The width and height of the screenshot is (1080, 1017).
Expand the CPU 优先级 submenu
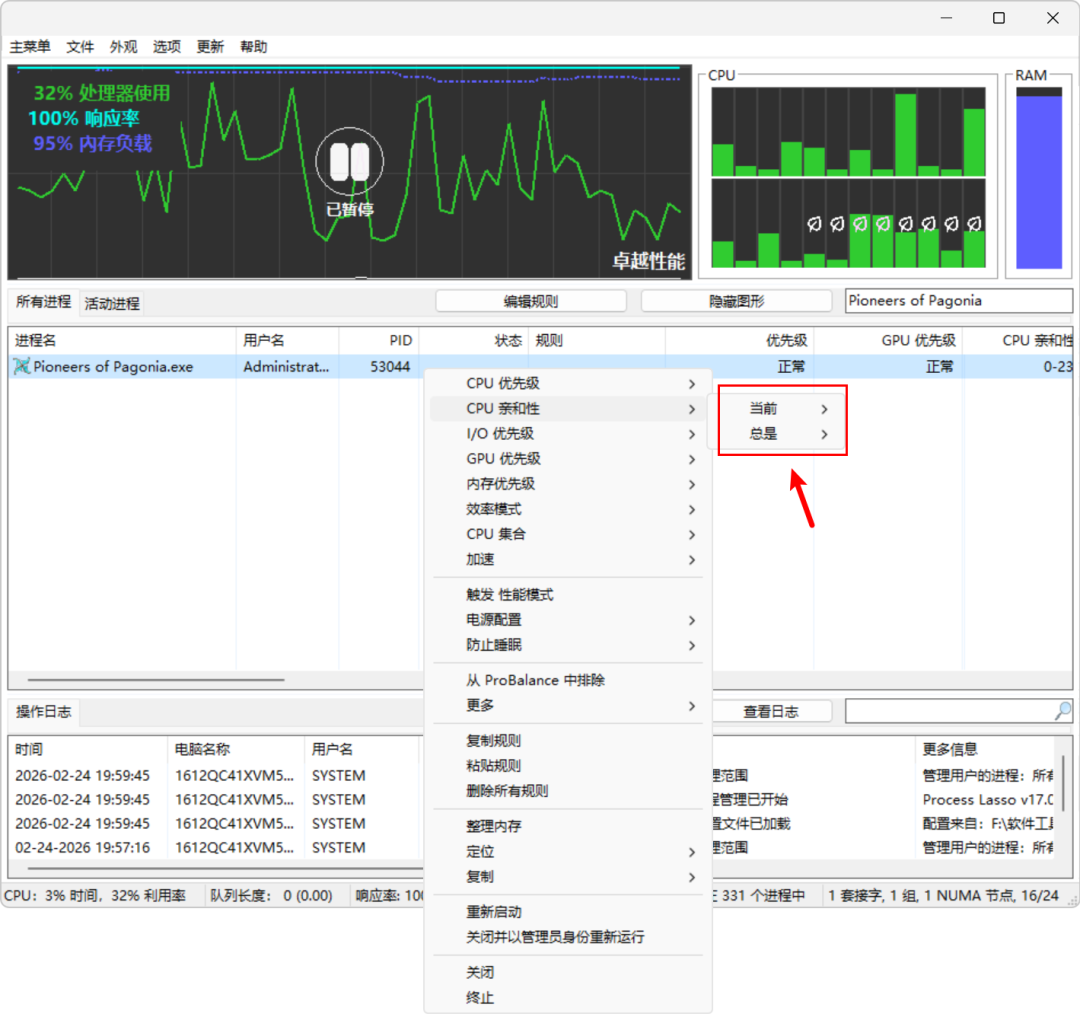point(568,384)
